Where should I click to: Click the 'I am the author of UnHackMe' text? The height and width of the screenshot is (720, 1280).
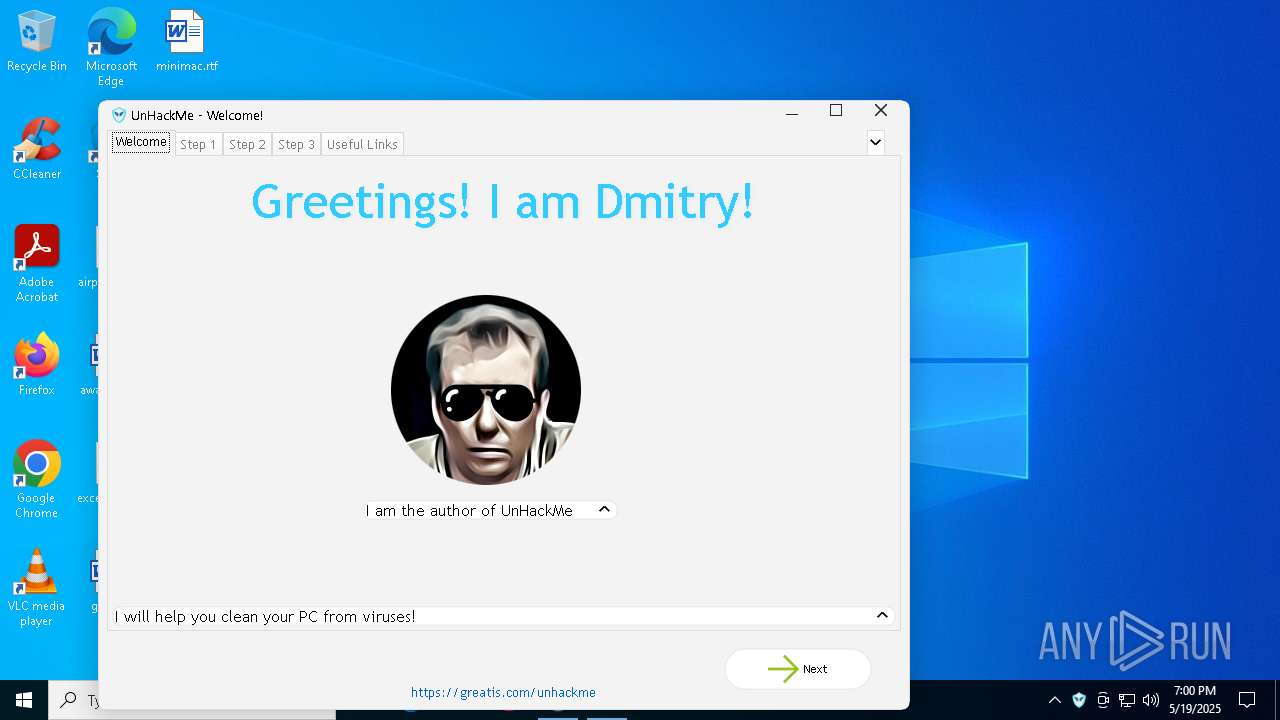[x=469, y=510]
